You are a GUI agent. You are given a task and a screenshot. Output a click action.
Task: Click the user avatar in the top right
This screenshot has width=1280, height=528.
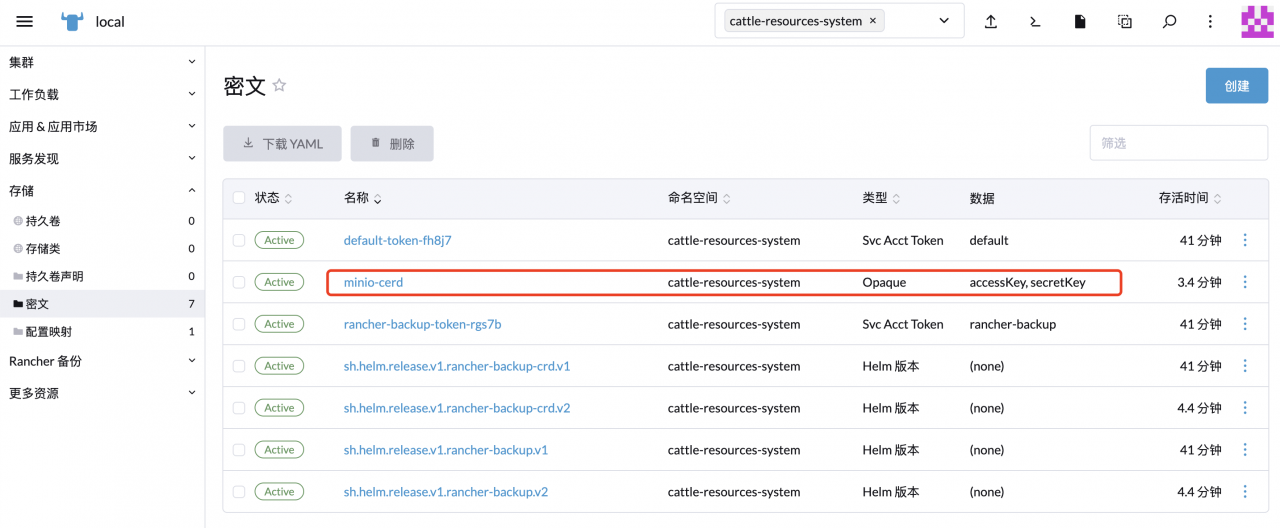pyautogui.click(x=1257, y=21)
